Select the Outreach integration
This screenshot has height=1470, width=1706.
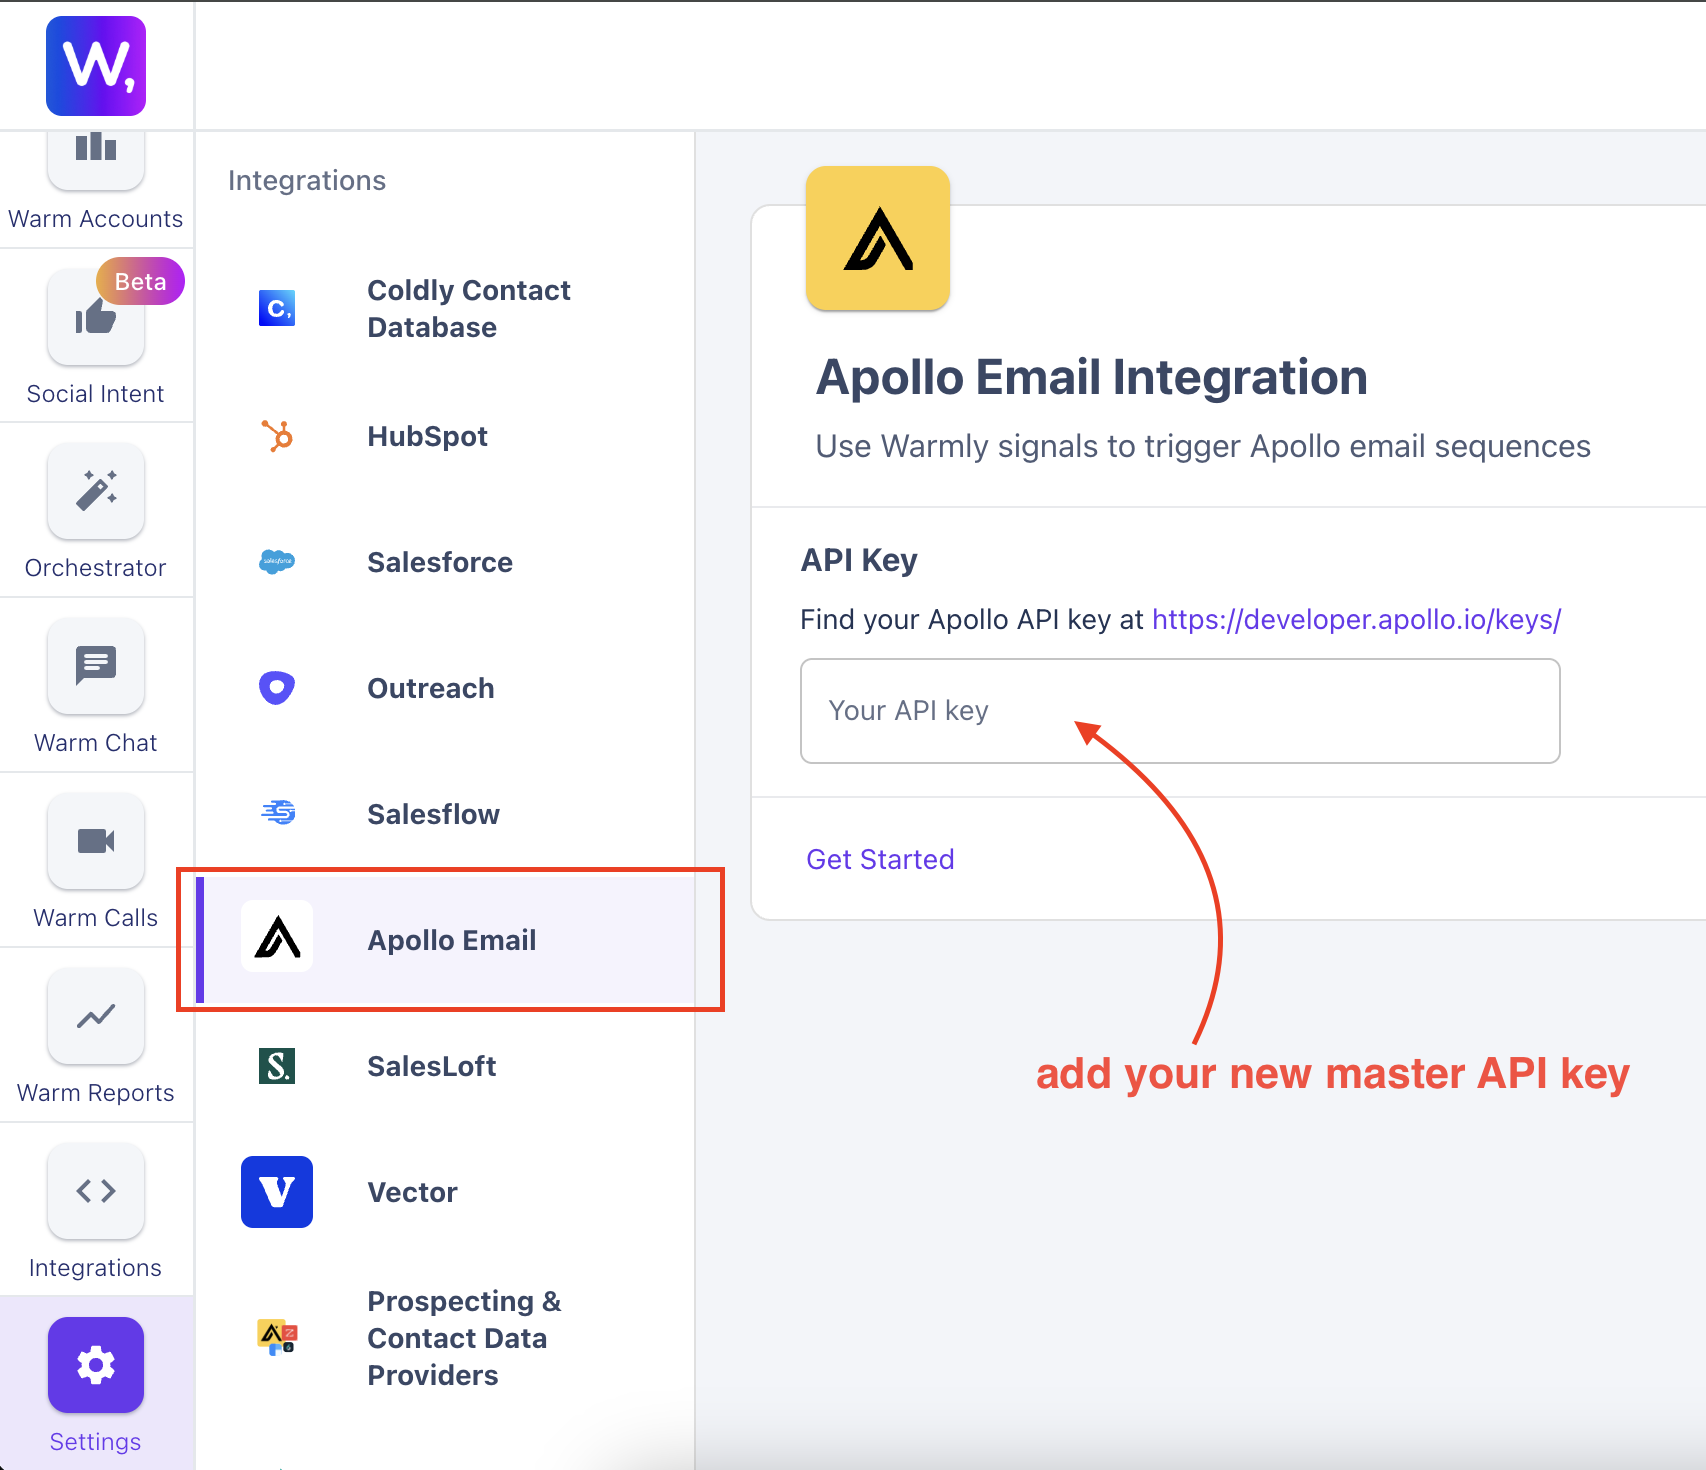(446, 688)
